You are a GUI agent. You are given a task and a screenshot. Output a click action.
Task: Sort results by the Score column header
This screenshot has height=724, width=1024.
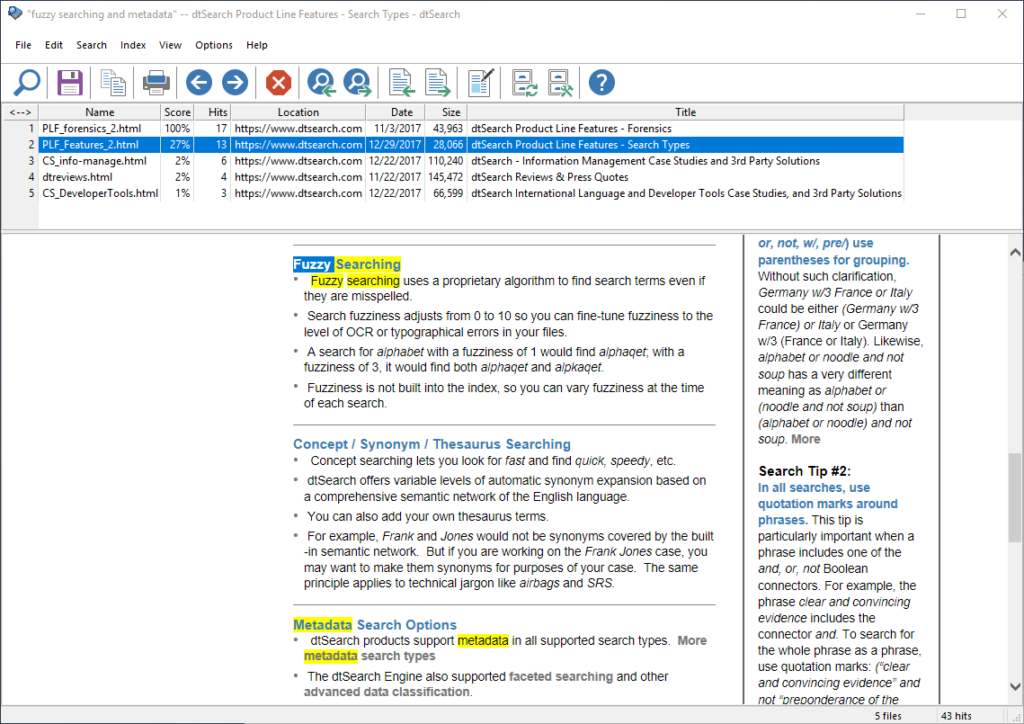177,112
